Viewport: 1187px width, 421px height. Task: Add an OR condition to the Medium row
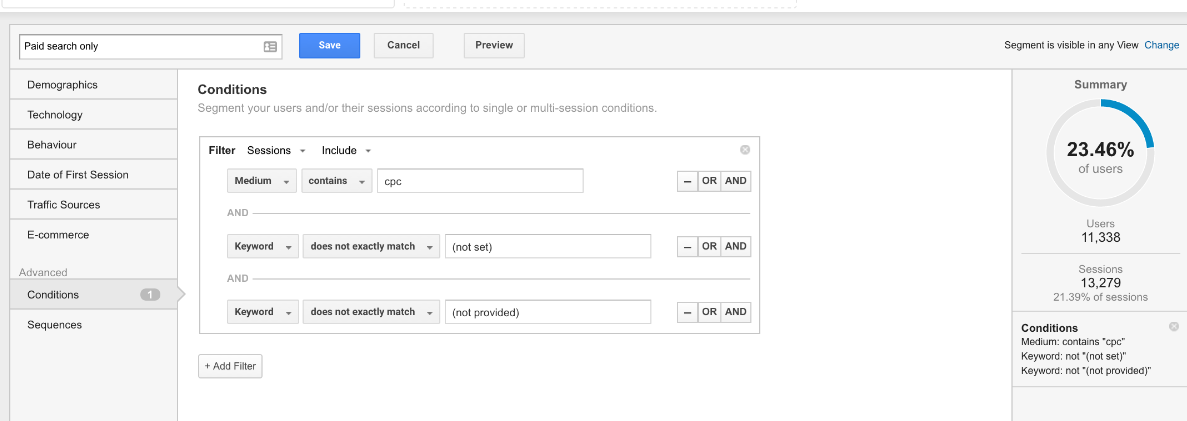point(709,181)
